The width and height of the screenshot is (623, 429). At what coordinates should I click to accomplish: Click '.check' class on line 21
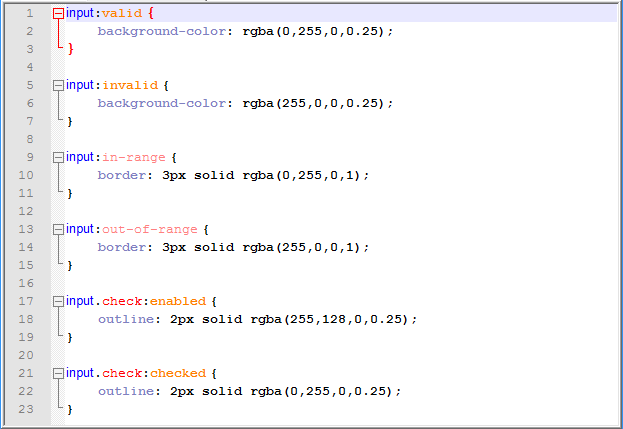tap(118, 373)
